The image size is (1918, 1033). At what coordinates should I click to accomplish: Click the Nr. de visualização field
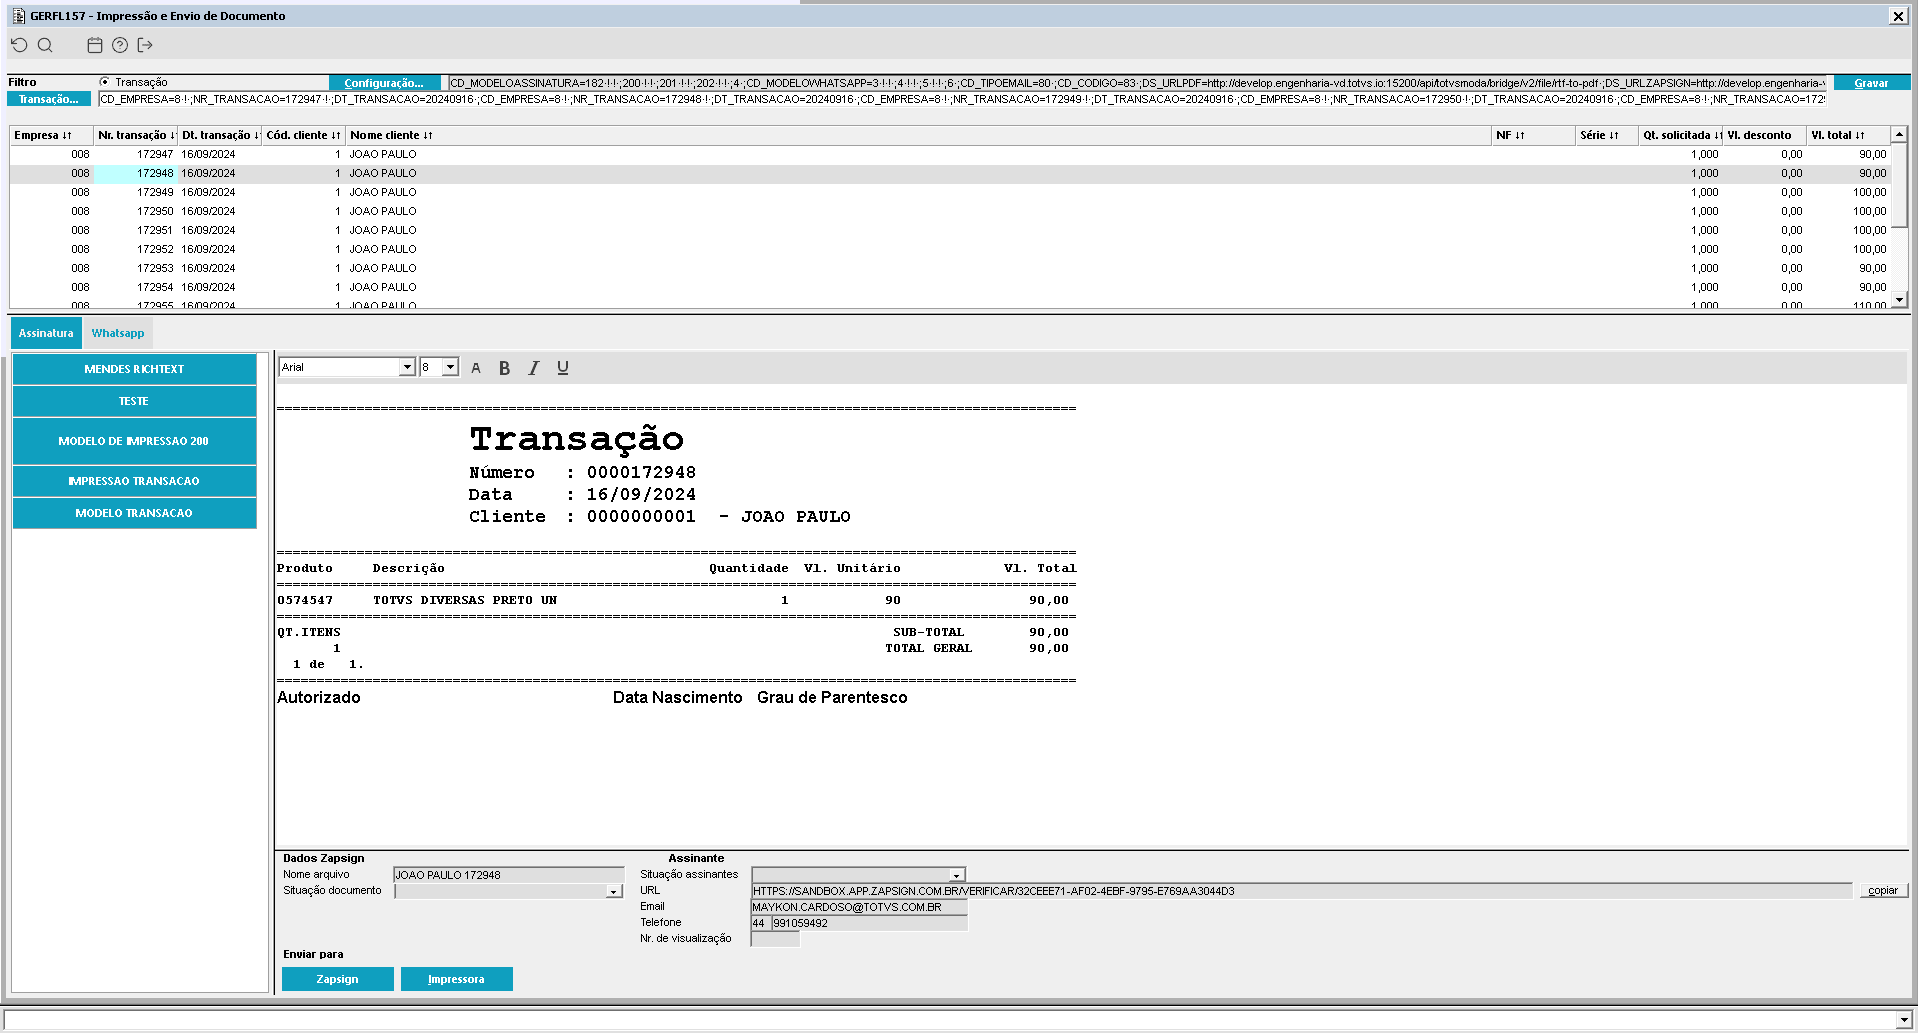click(775, 939)
